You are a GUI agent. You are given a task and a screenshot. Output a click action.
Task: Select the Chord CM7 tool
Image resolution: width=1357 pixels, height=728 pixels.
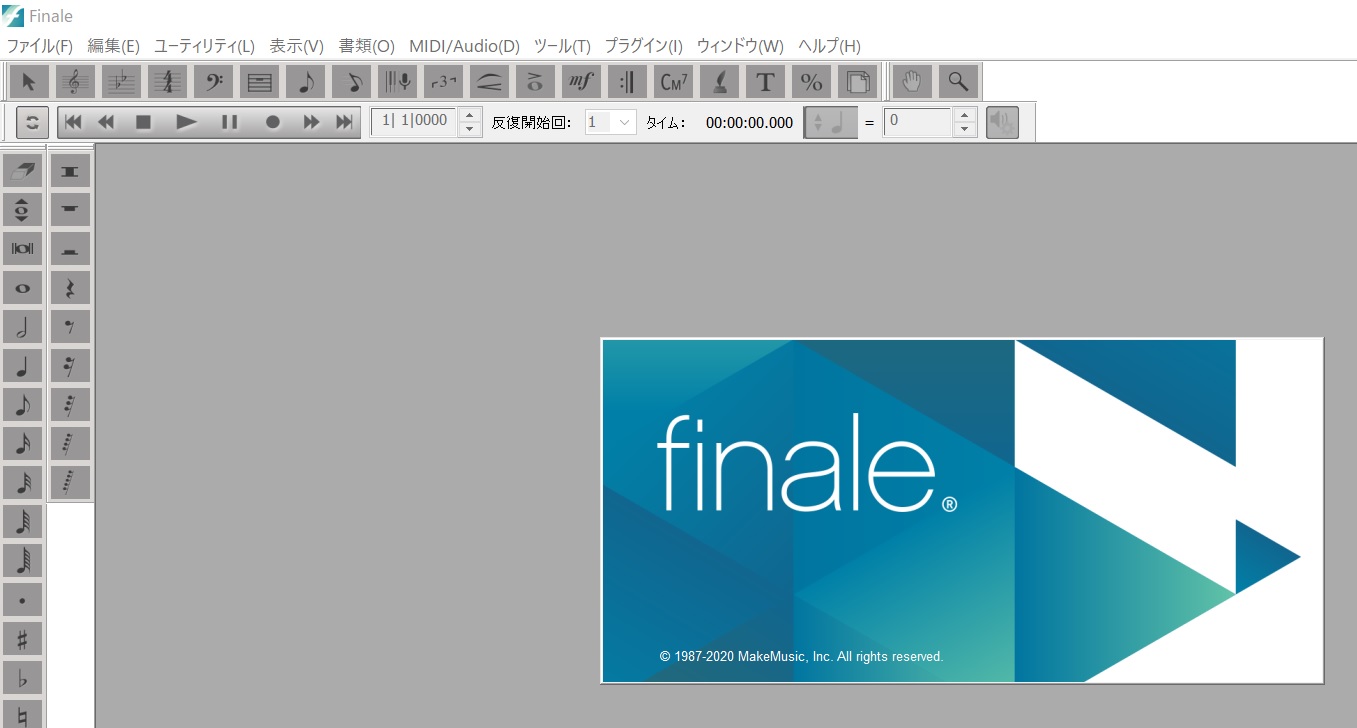673,81
